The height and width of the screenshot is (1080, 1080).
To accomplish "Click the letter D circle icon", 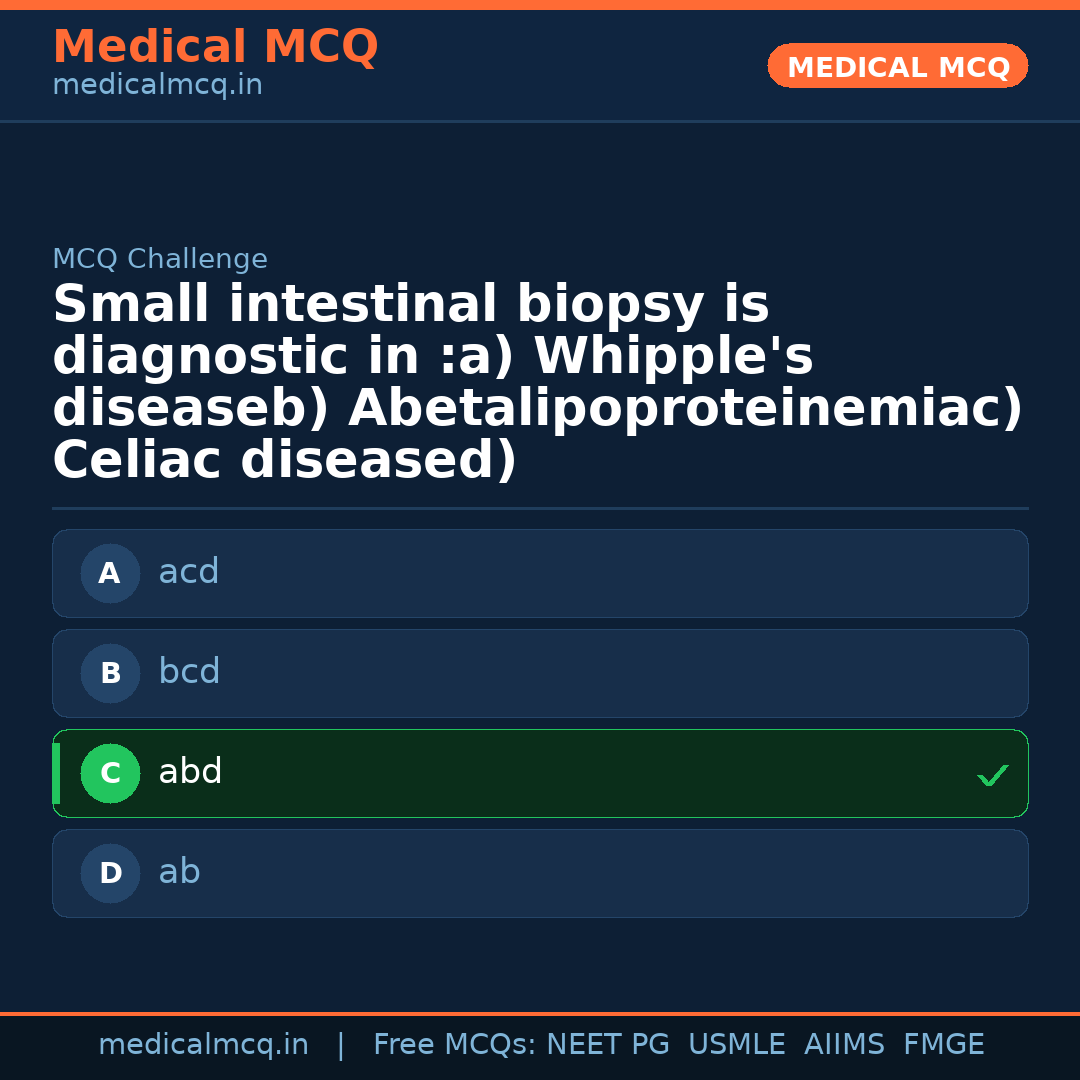I will point(110,873).
